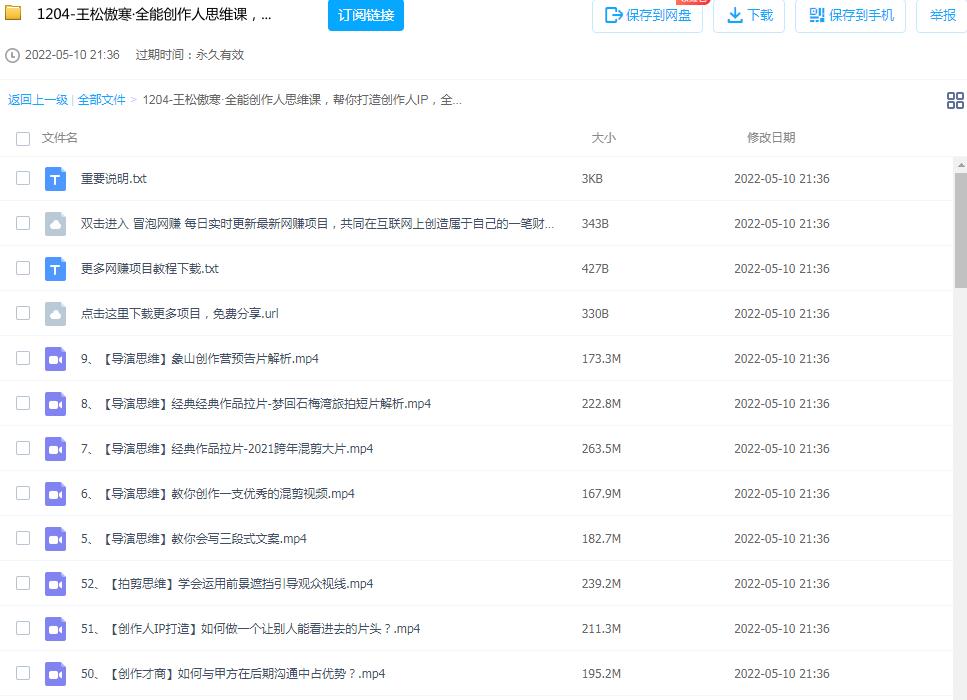967x700 pixels.
Task: Click scrollbar up arrow in file list
Action: 961,165
